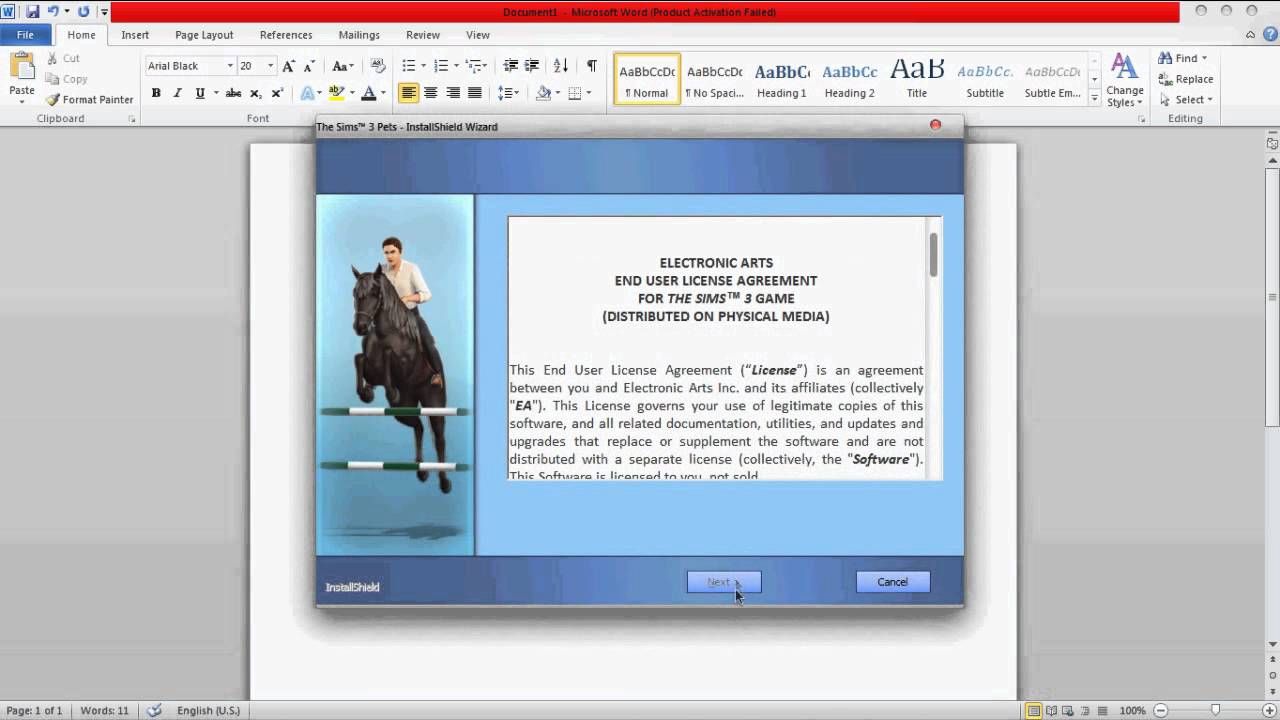Zoom out with the minus button

click(1159, 711)
